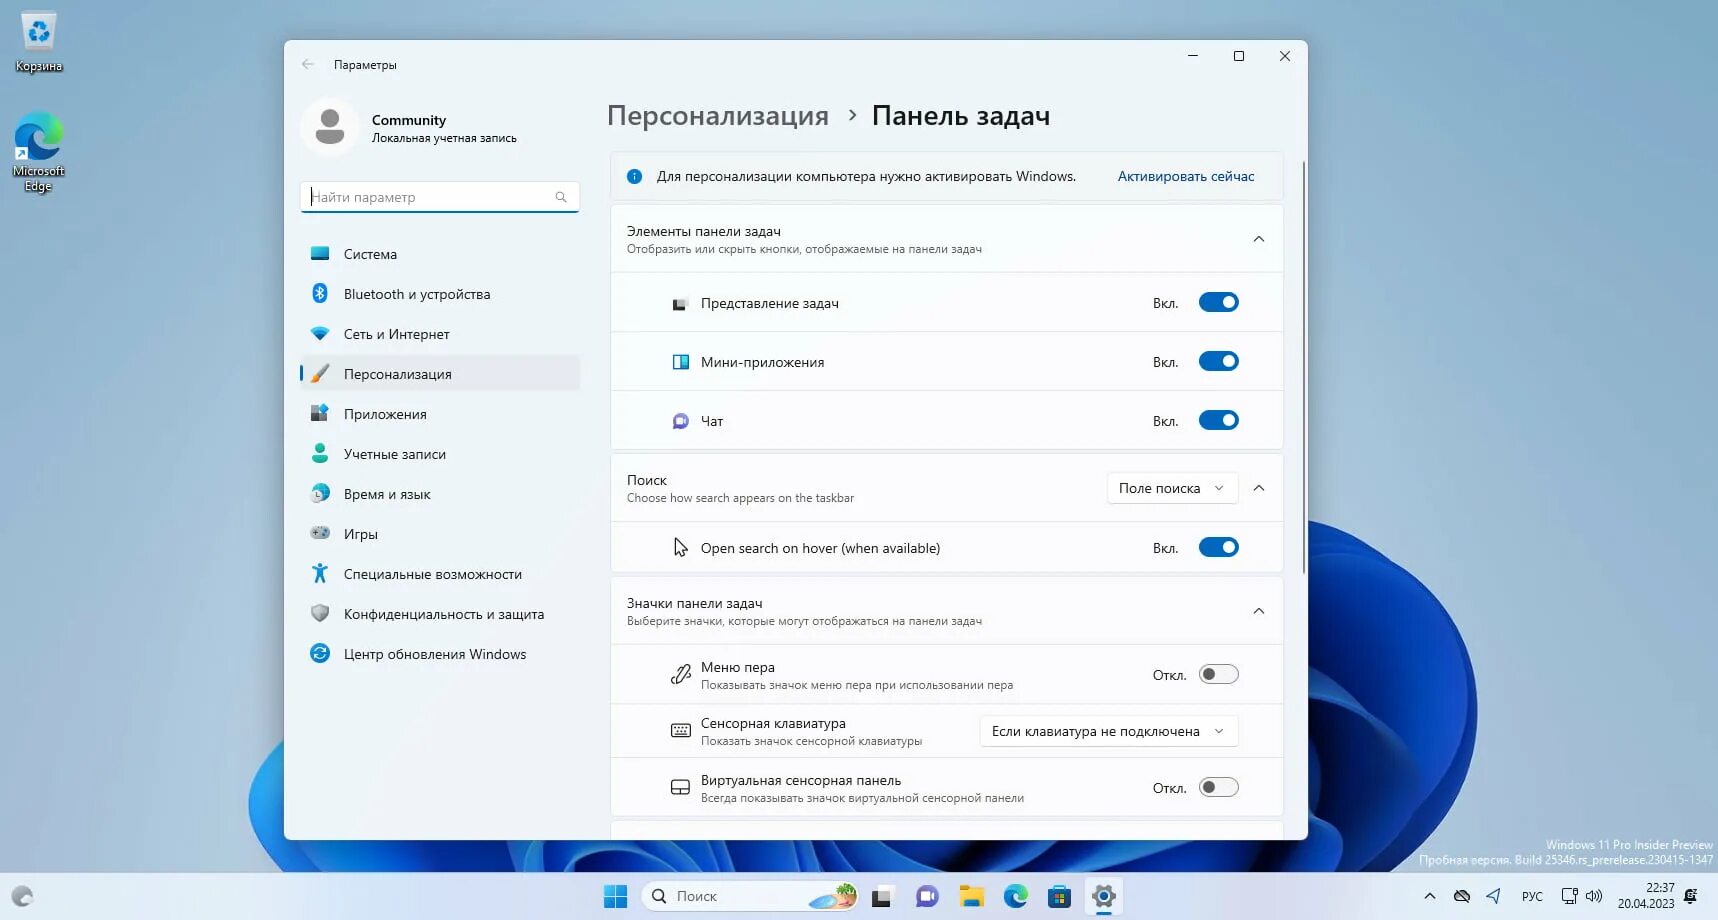
Task: Open the Windows Start button on taskbar
Action: pos(616,896)
